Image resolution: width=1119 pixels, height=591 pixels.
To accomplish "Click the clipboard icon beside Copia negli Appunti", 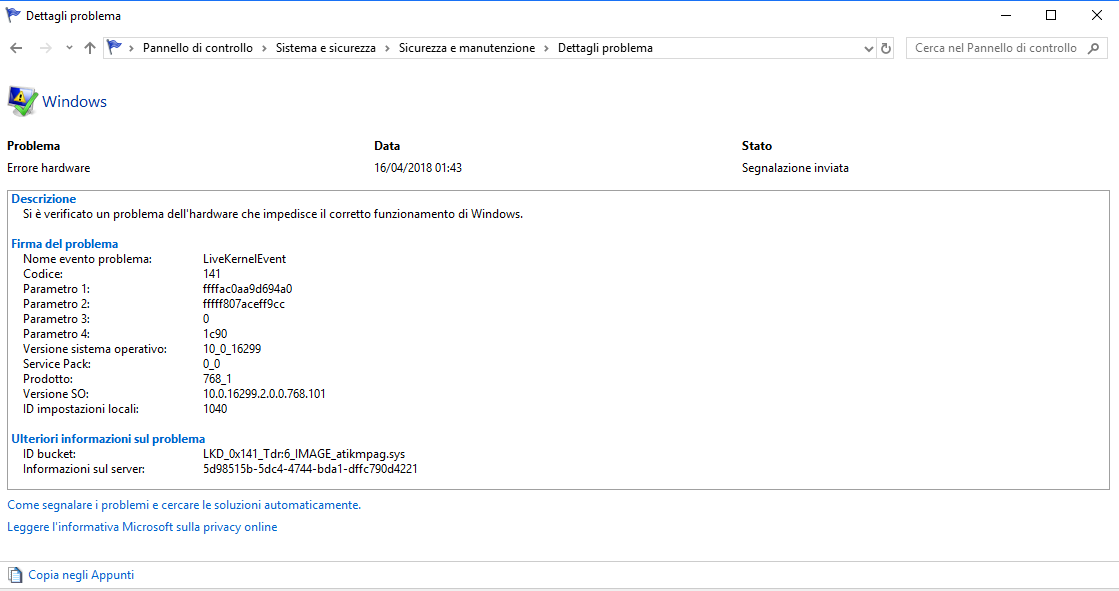I will click(15, 575).
